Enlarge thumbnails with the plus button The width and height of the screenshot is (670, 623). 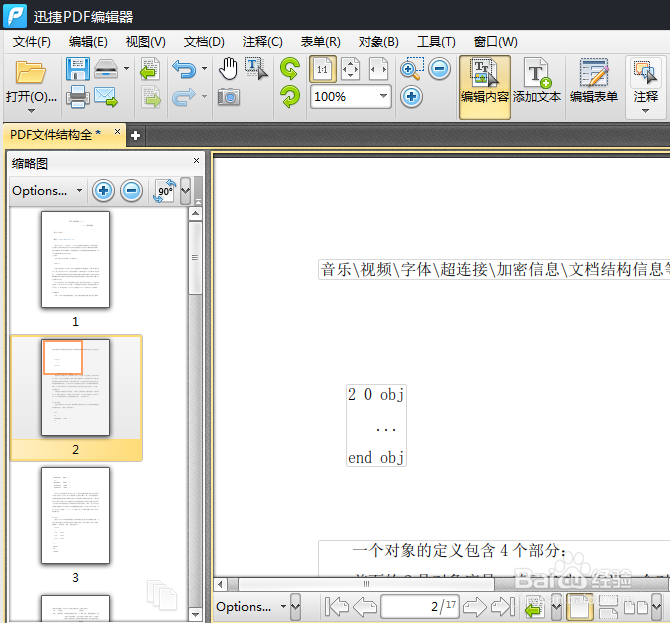point(103,190)
